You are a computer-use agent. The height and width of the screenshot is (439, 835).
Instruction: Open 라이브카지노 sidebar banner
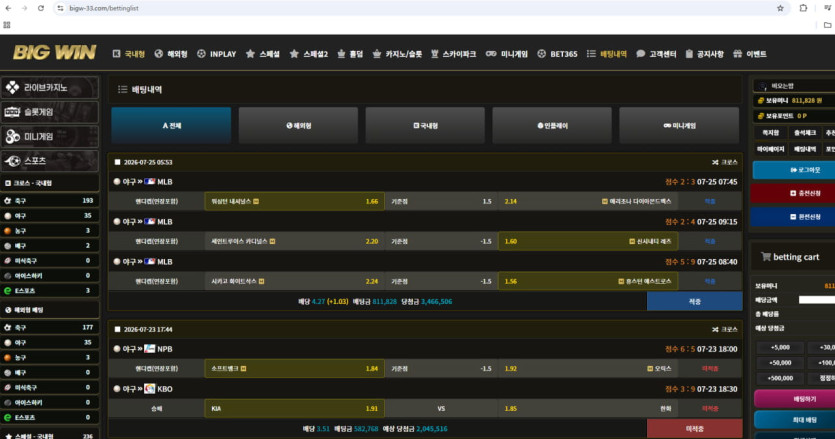coord(50,87)
